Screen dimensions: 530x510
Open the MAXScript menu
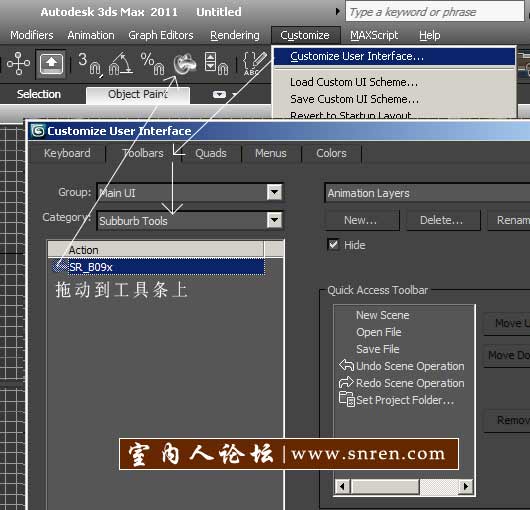coord(374,35)
